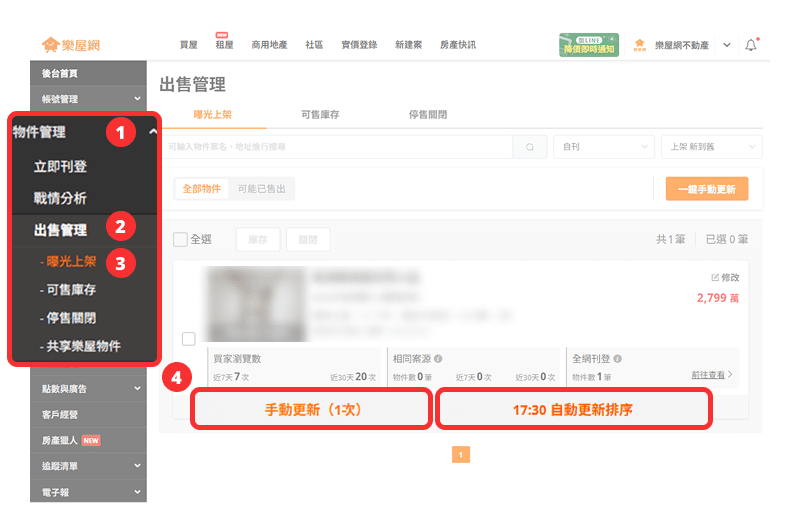Screen dimensions: 800x524
Task: Click the 樂屋網 logo
Action: (x=71, y=45)
